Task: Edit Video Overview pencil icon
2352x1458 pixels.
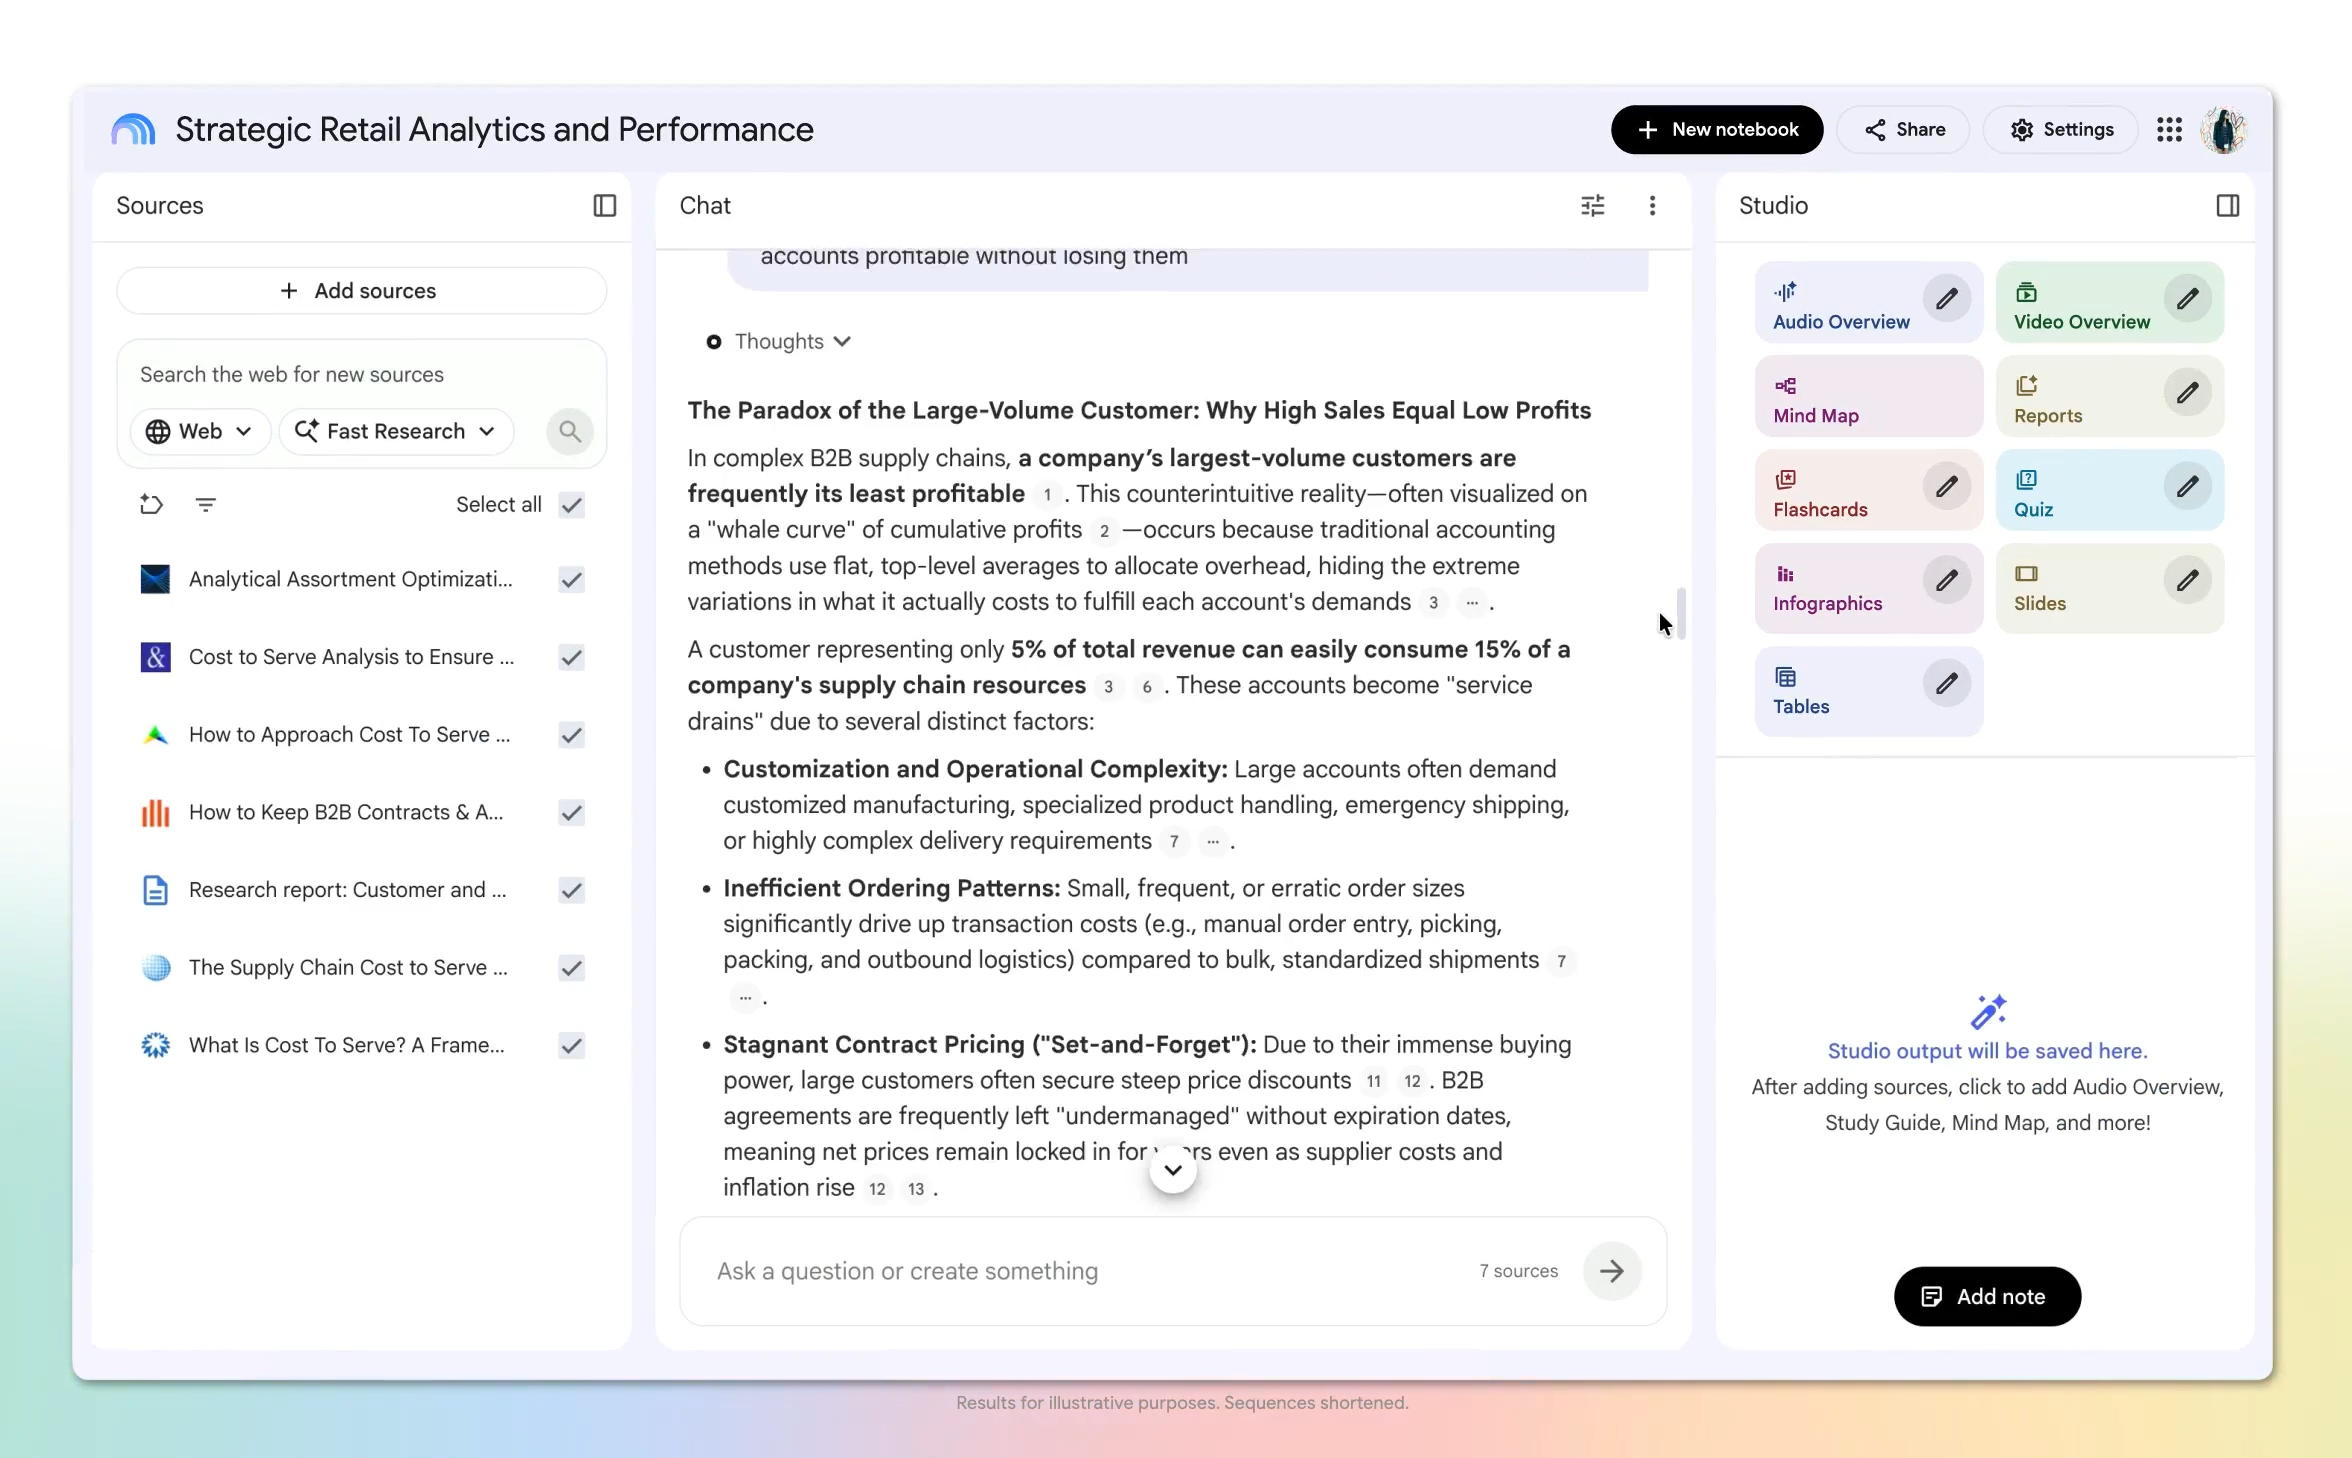Action: 2187,298
